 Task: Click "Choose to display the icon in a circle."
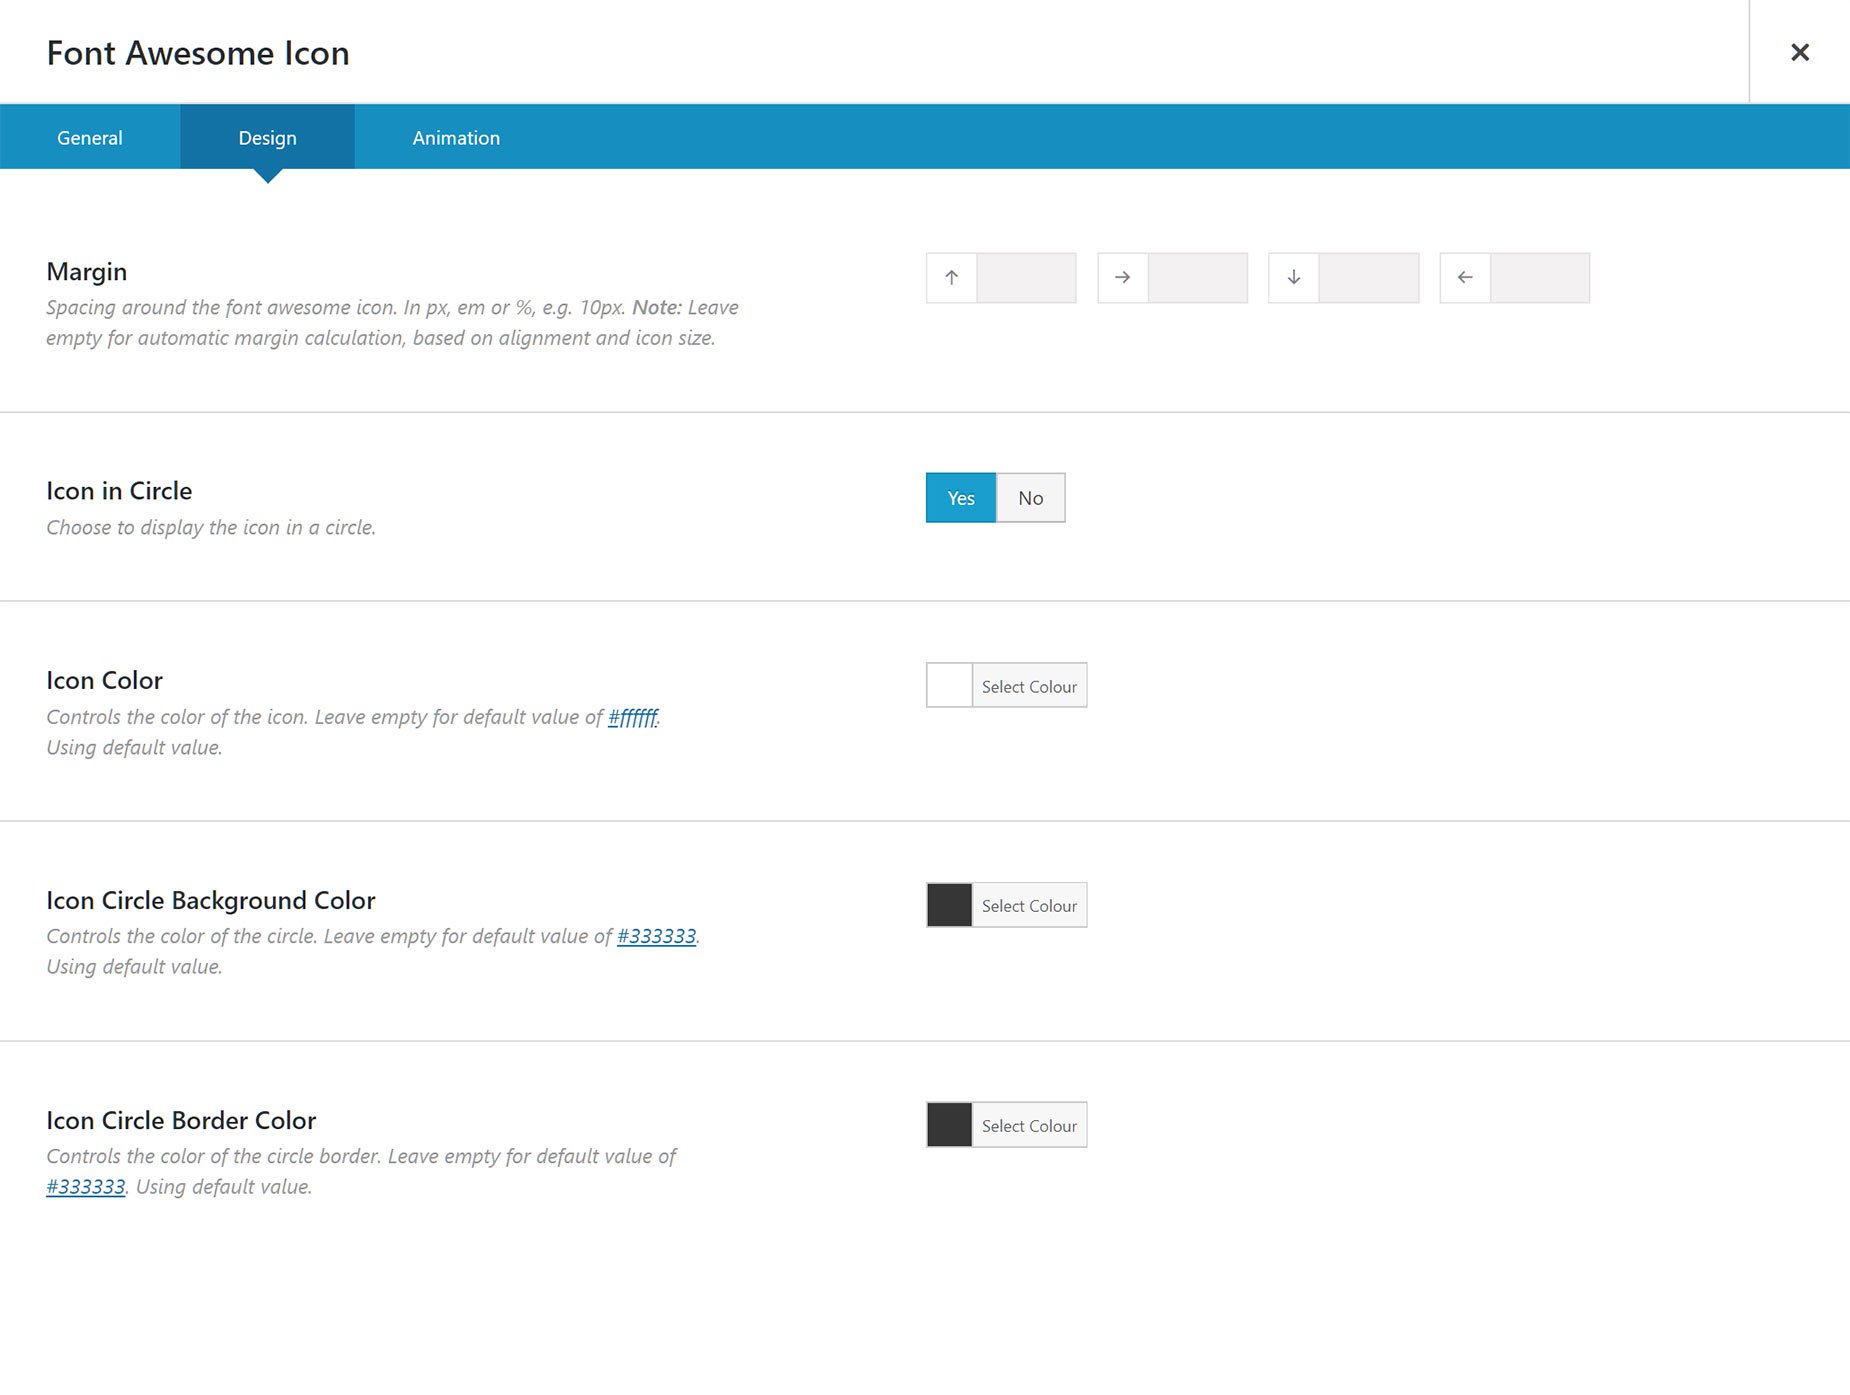click(x=211, y=527)
